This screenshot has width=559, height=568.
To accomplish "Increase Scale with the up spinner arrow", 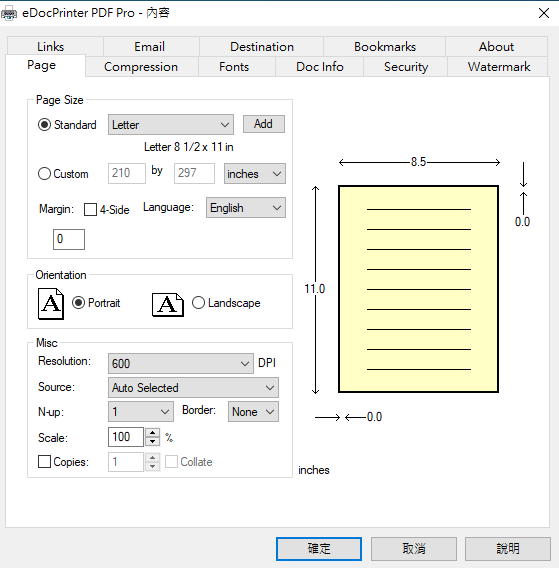I will coord(153,433).
